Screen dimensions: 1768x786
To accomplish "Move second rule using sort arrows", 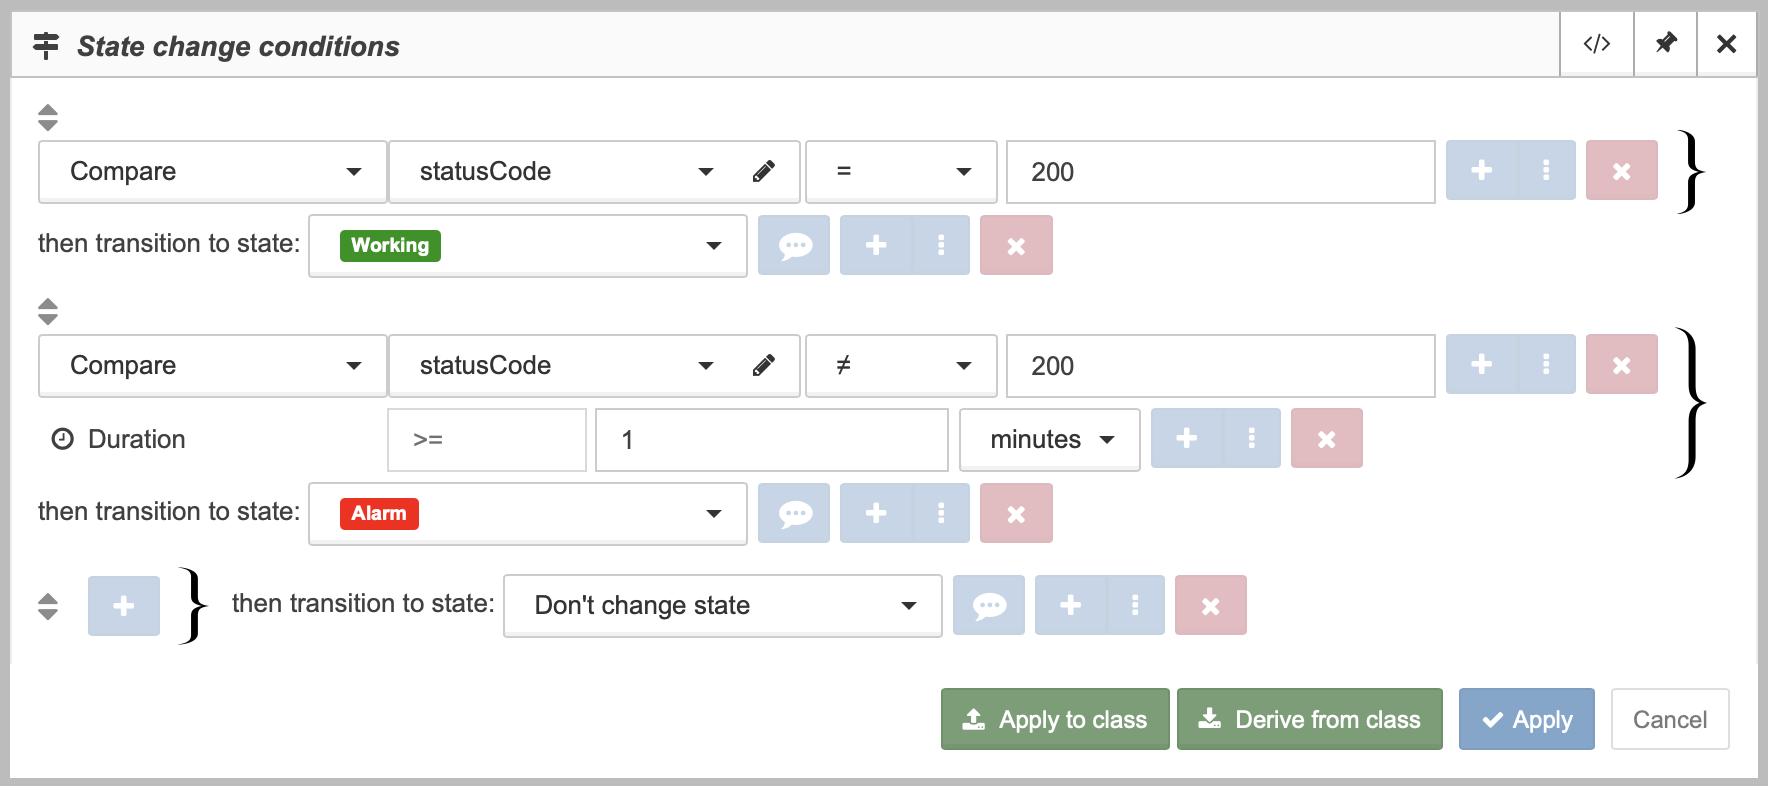I will click(48, 312).
